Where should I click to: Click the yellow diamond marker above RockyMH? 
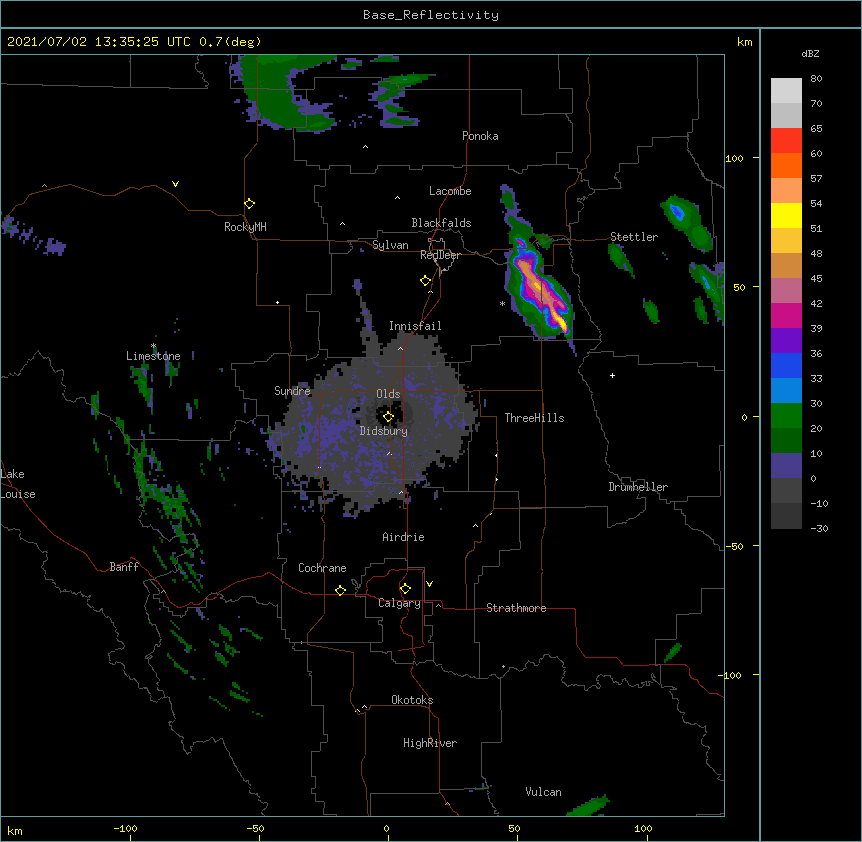249,204
